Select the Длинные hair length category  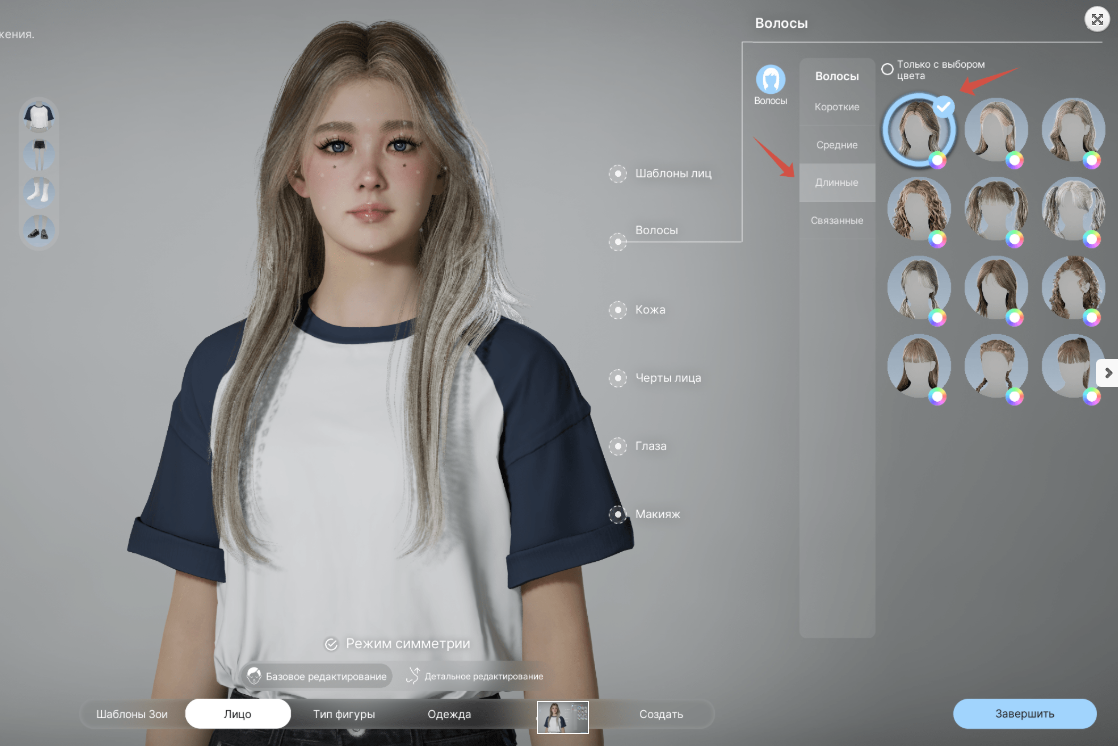(837, 183)
